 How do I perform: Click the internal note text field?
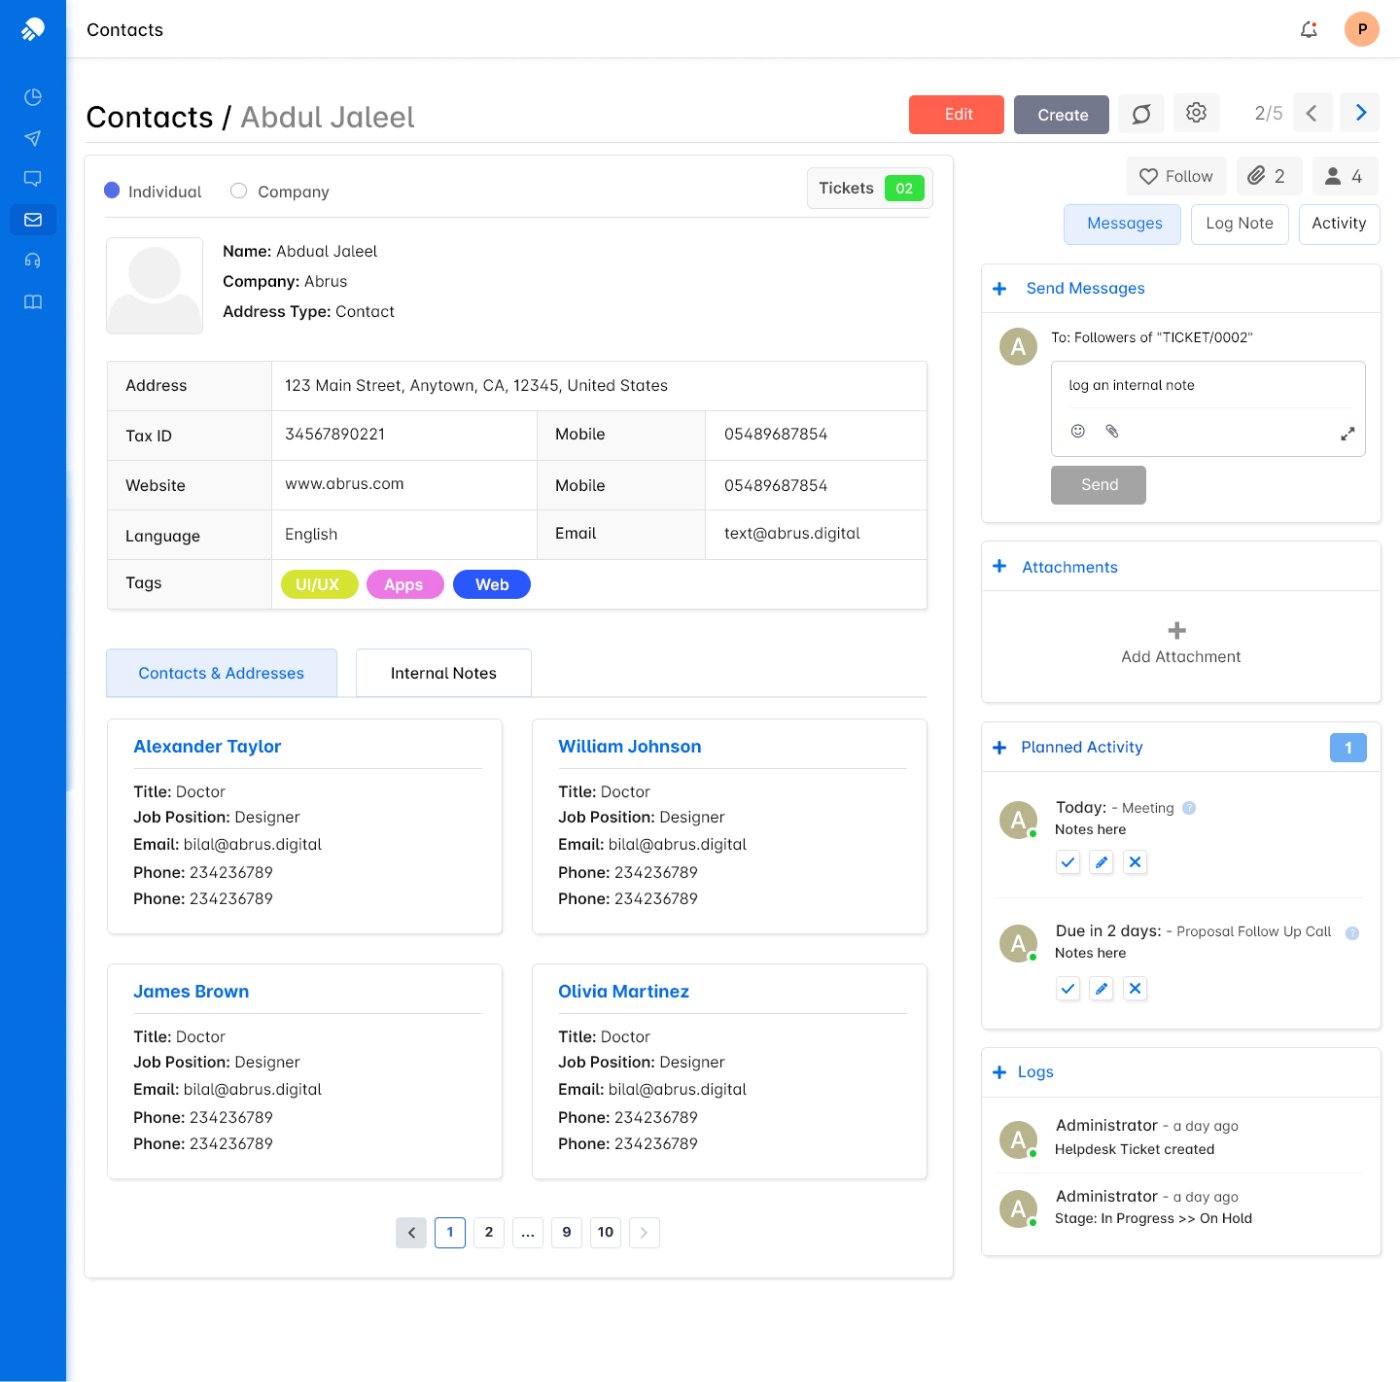tap(1207, 386)
